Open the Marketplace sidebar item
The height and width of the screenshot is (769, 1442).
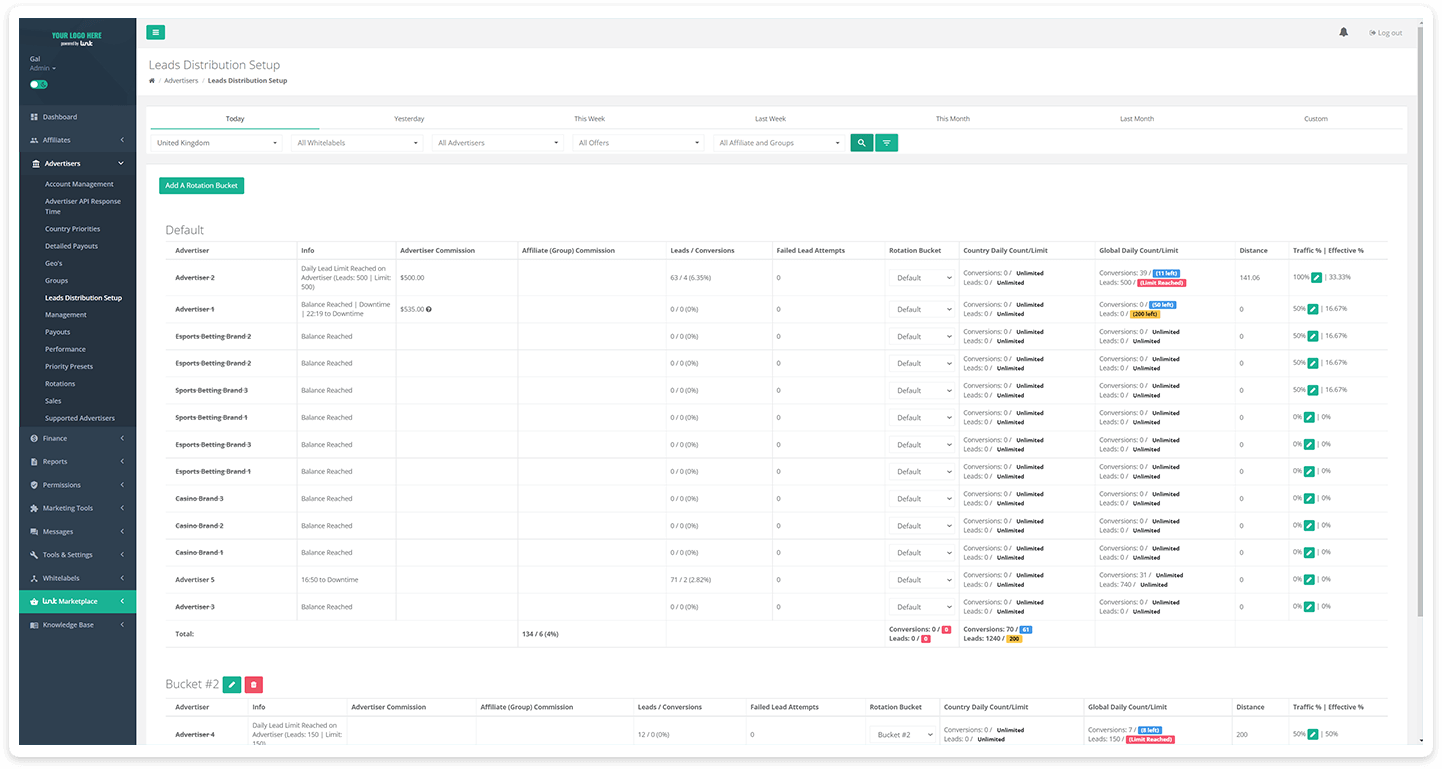pos(77,601)
